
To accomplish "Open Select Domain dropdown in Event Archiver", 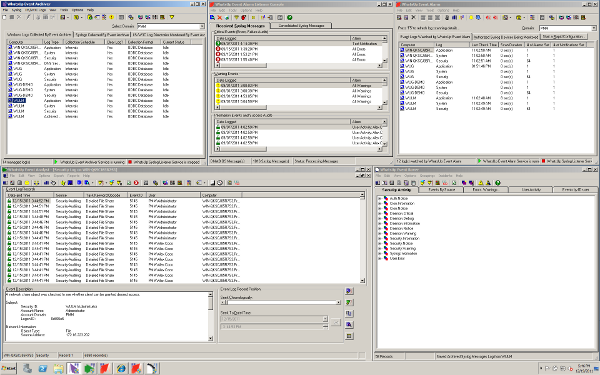I will point(202,26).
